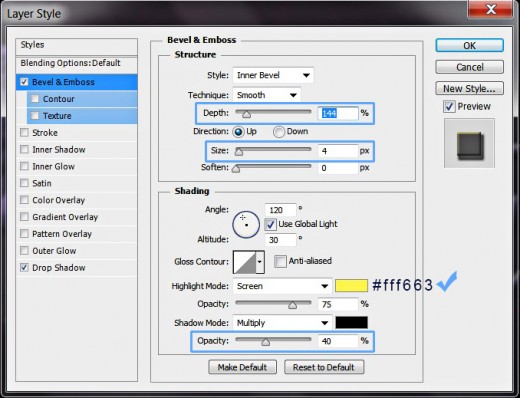Click the black shadow color swatch

tap(351, 322)
